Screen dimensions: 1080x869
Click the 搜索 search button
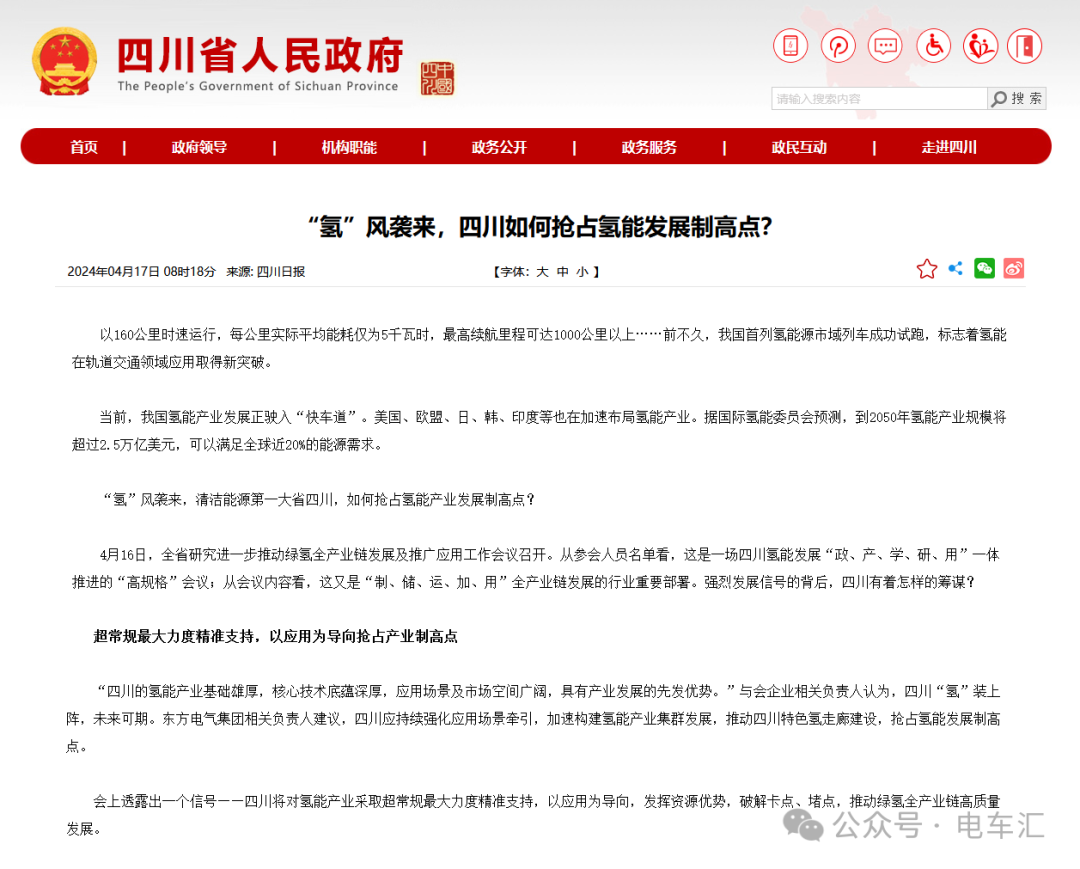[1018, 98]
